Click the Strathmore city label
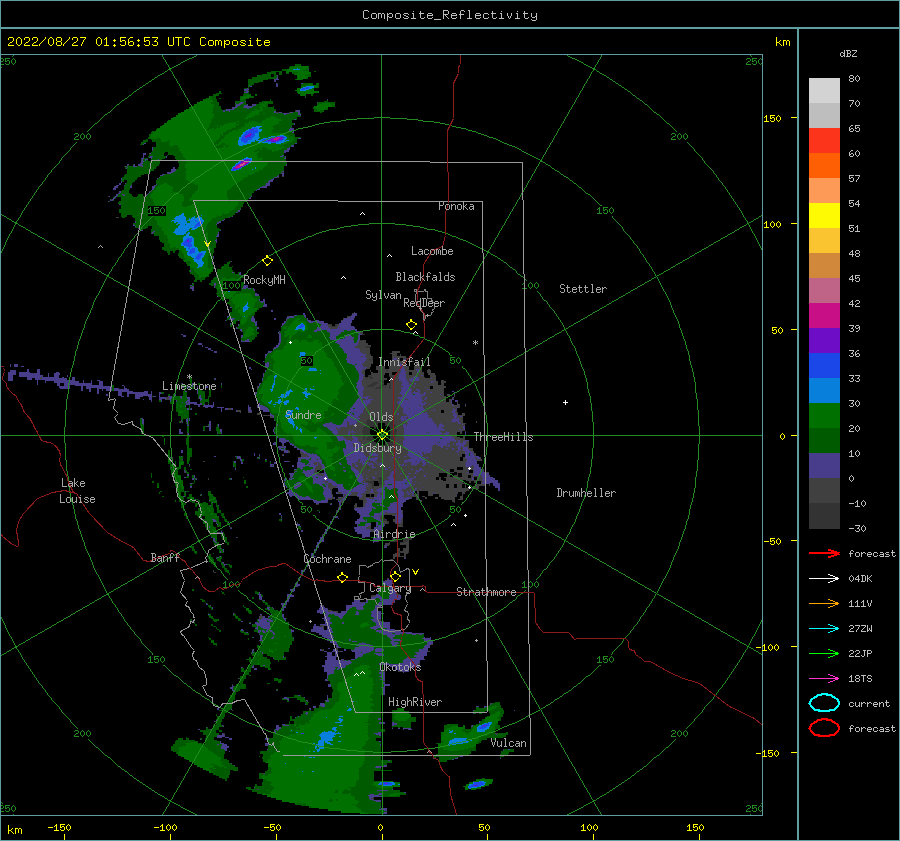The image size is (900, 841). tap(486, 592)
